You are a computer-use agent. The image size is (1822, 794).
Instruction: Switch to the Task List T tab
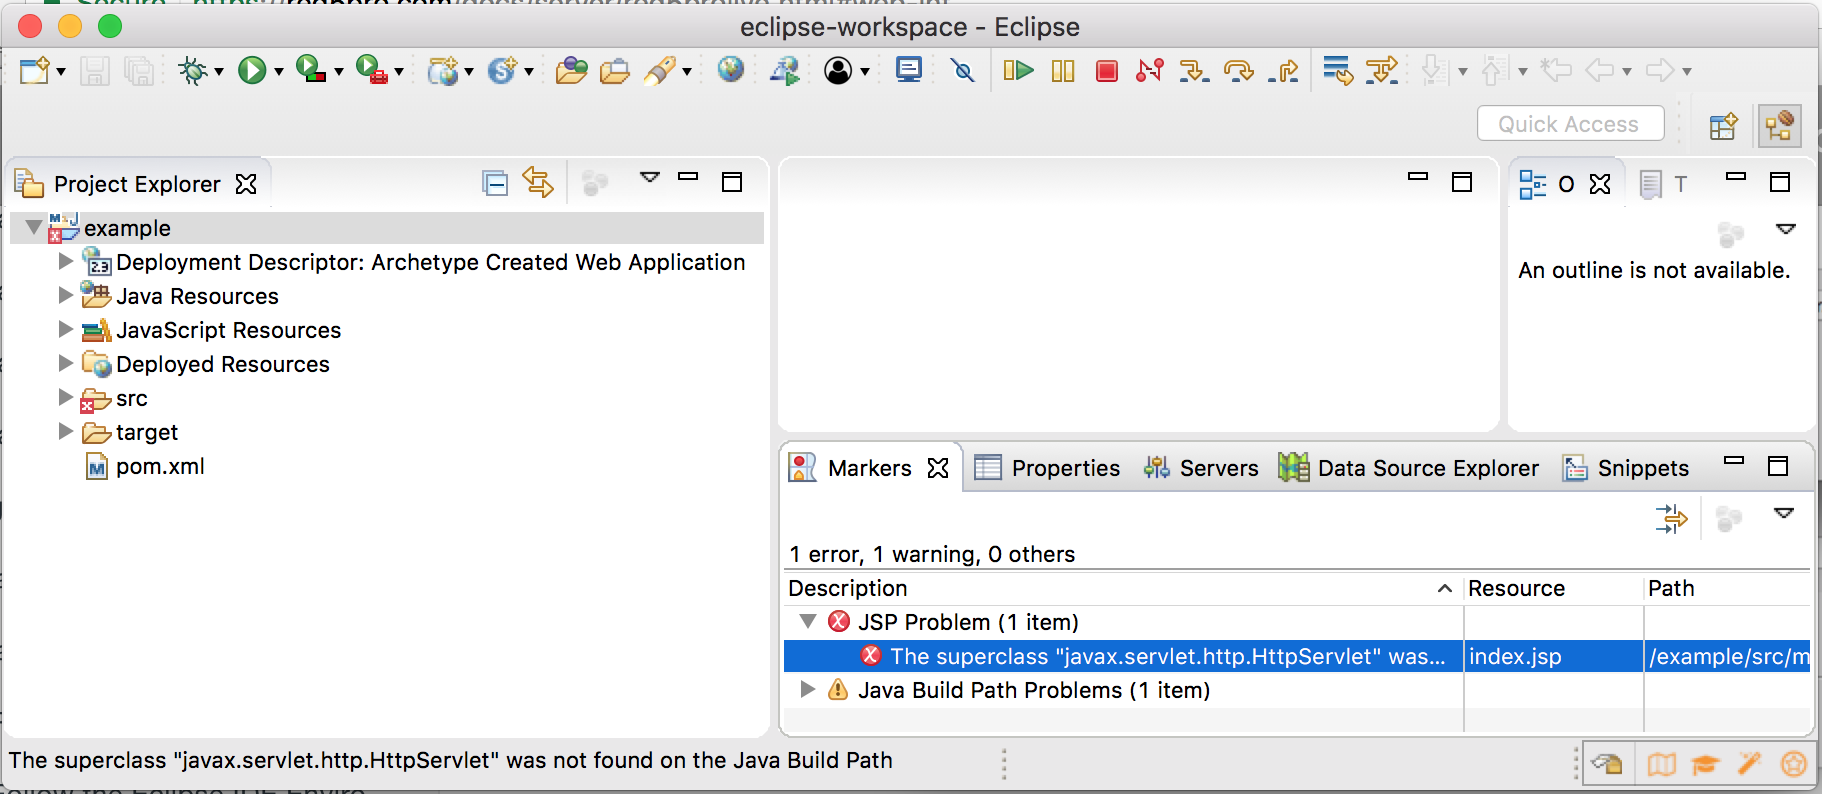1665,184
